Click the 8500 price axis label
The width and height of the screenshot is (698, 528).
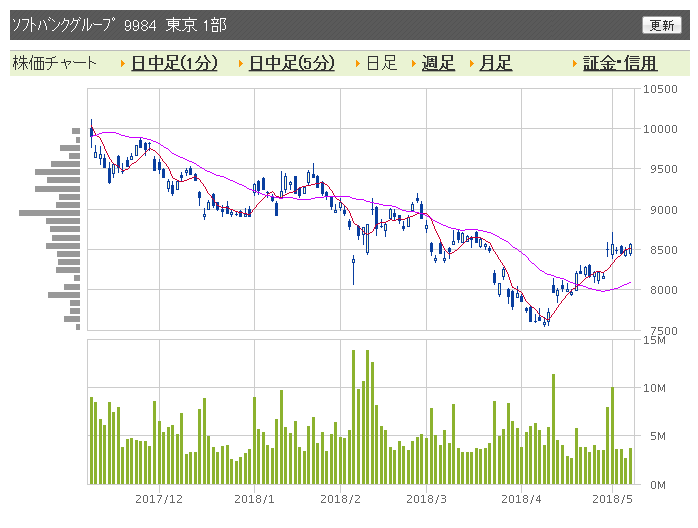click(x=663, y=250)
